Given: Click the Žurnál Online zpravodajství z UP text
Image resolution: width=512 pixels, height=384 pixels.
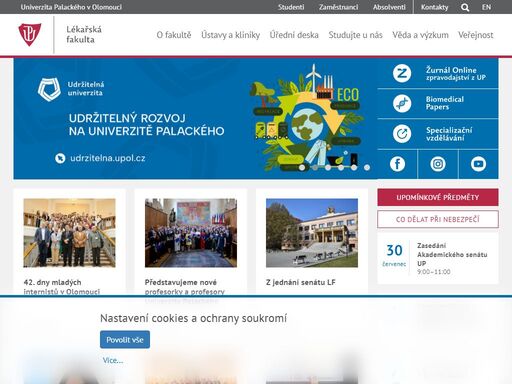Looking at the screenshot, I should pyautogui.click(x=455, y=73).
